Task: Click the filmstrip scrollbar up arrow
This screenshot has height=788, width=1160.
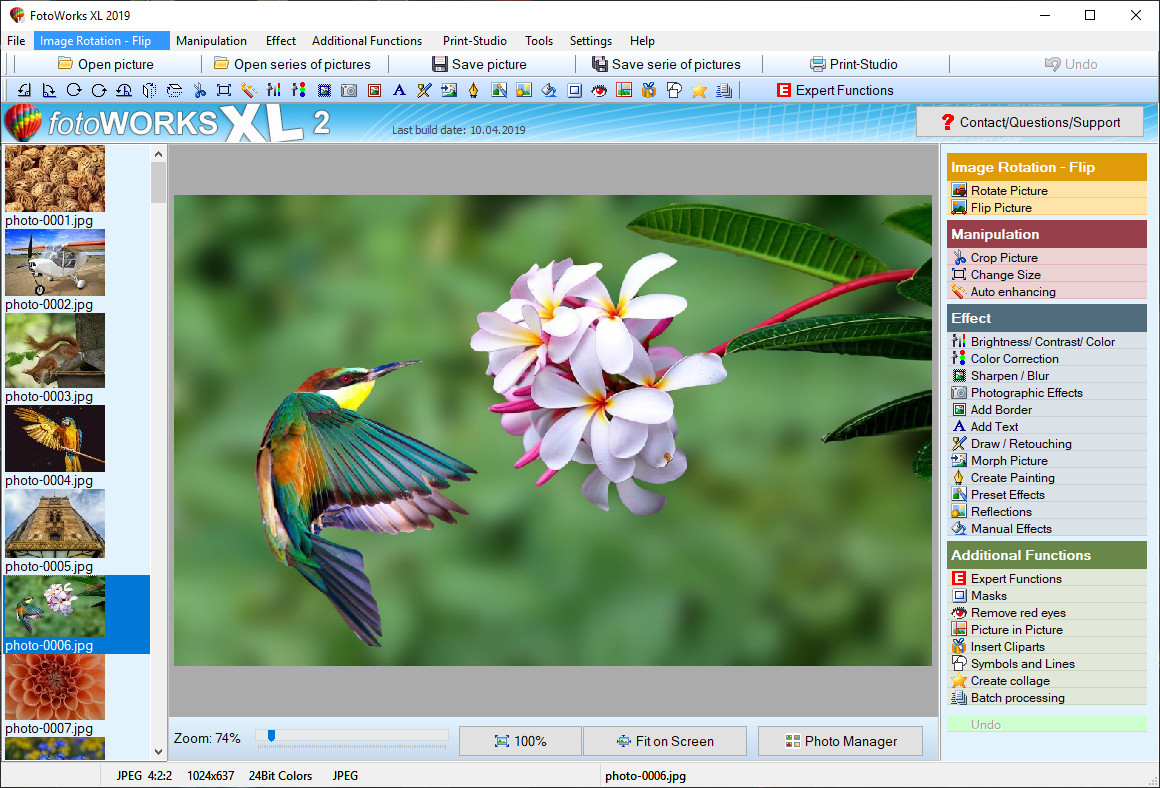Action: (158, 152)
